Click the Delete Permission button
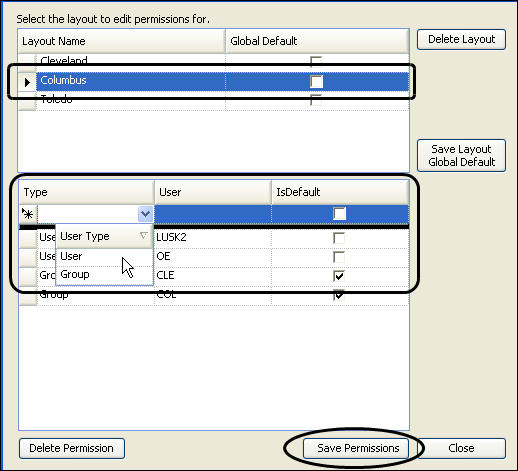 click(72, 448)
